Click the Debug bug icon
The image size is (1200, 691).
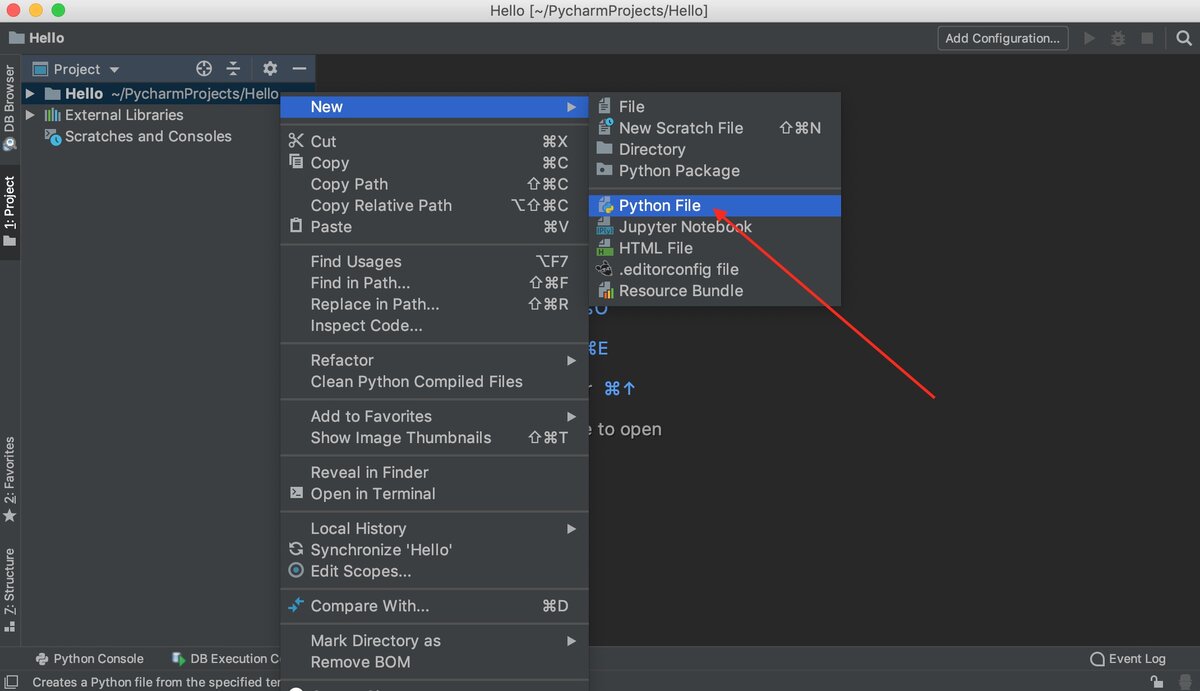[x=1118, y=38]
